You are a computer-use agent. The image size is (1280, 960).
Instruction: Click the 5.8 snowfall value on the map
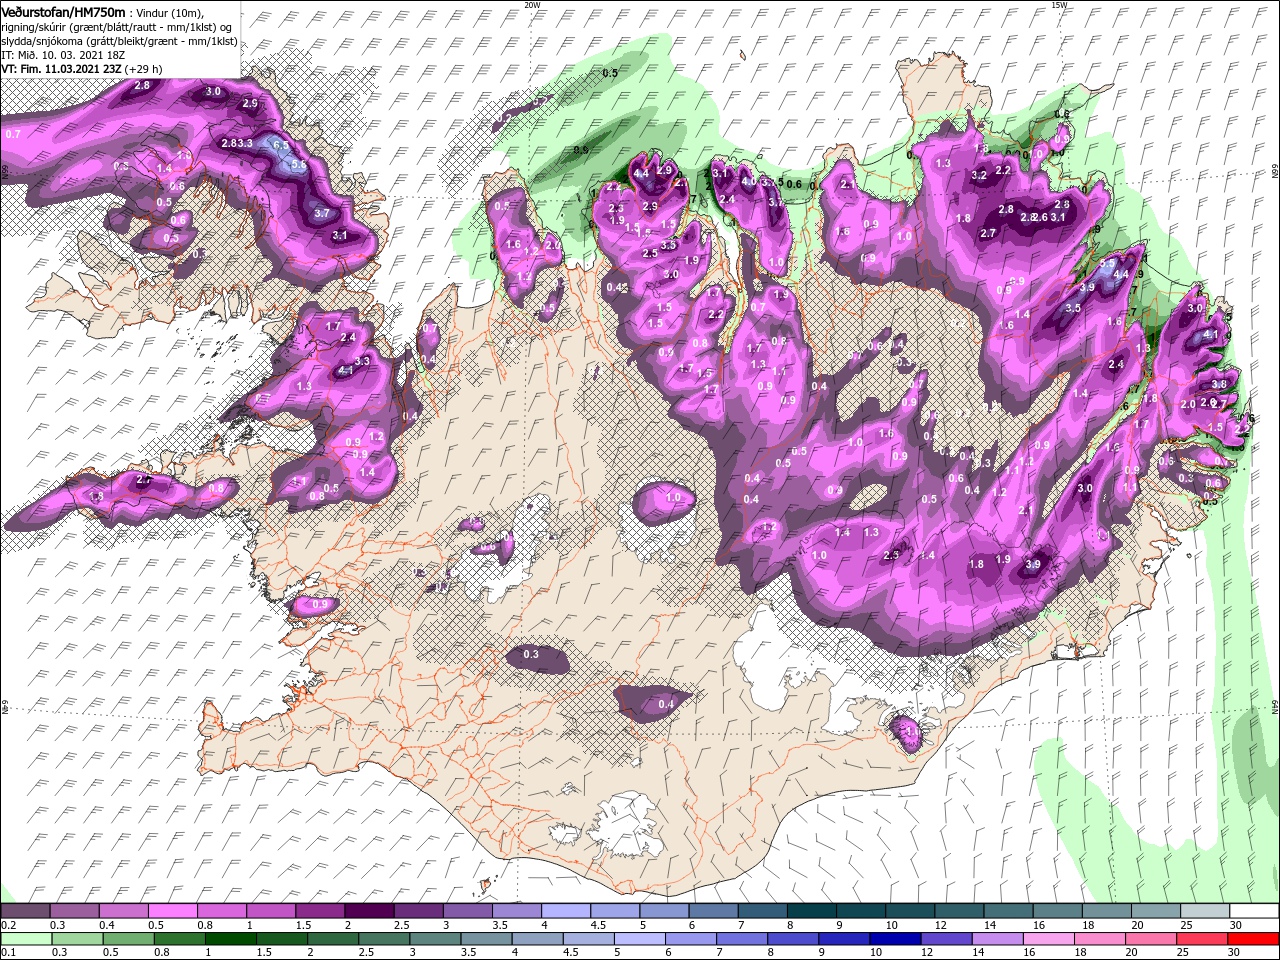[x=297, y=164]
